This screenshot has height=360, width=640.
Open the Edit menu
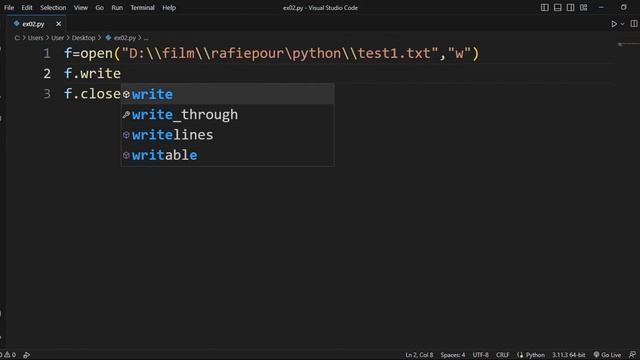[x=27, y=8]
